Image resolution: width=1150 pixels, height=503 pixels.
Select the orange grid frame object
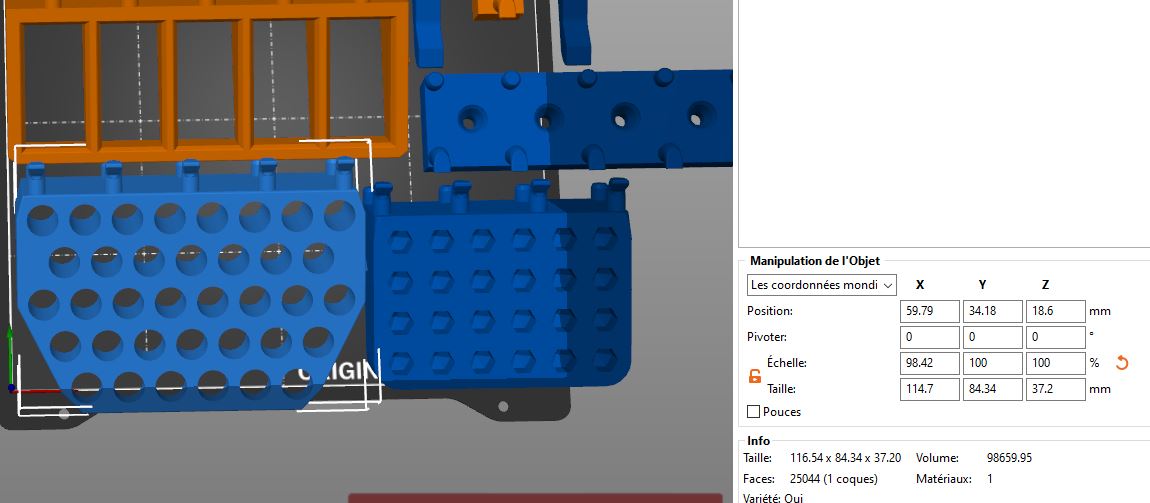209,81
